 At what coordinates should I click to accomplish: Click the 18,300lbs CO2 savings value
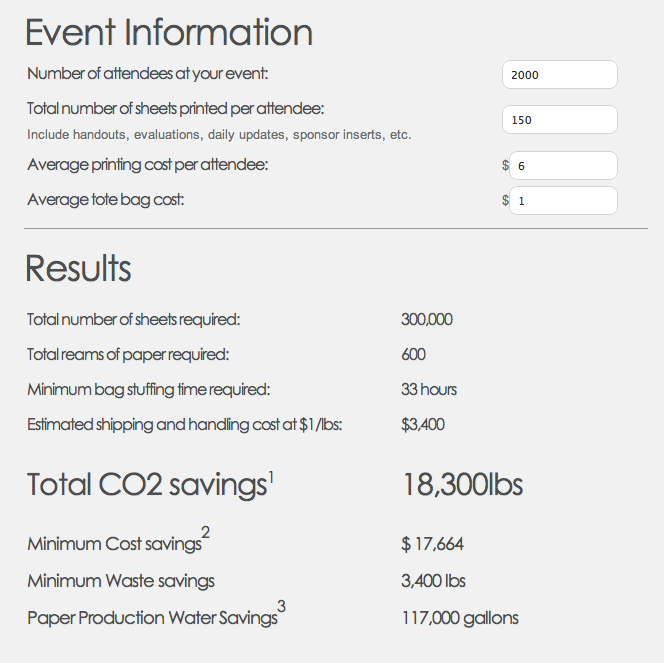point(462,485)
